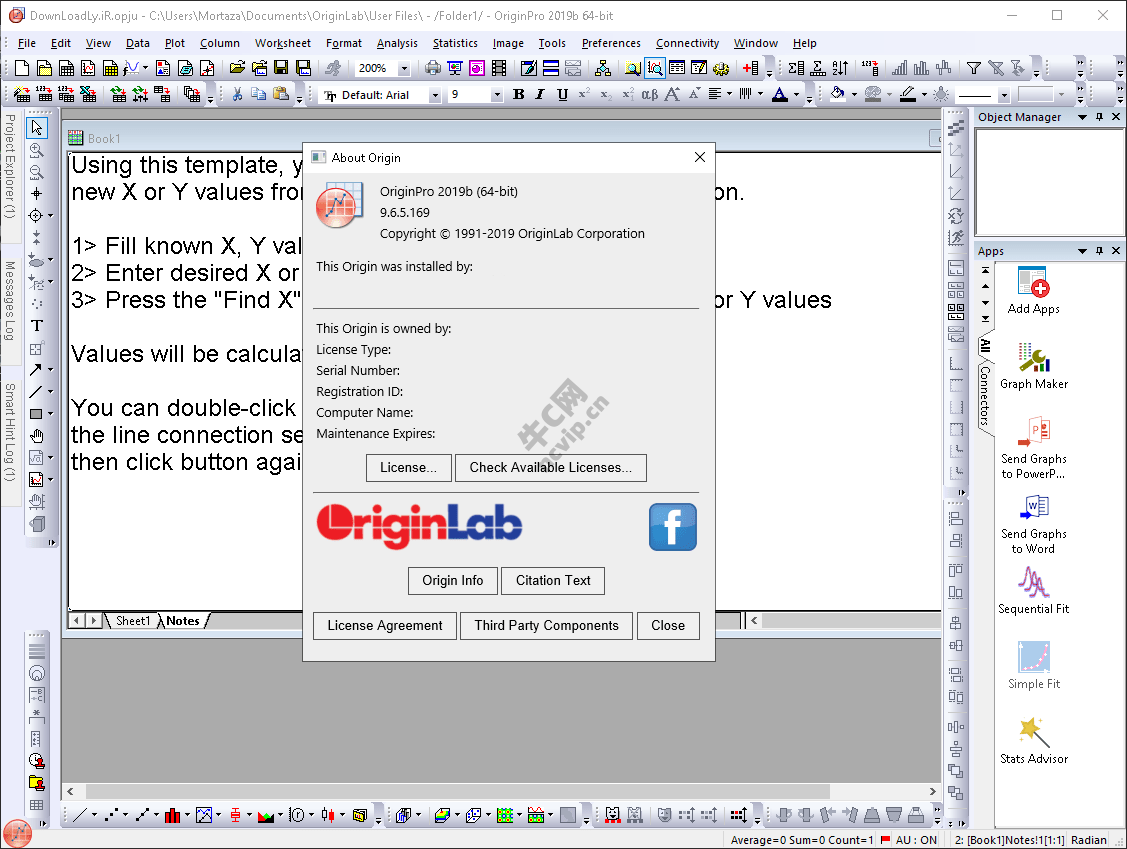Toggle bold formatting
The height and width of the screenshot is (849, 1127).
tap(519, 94)
